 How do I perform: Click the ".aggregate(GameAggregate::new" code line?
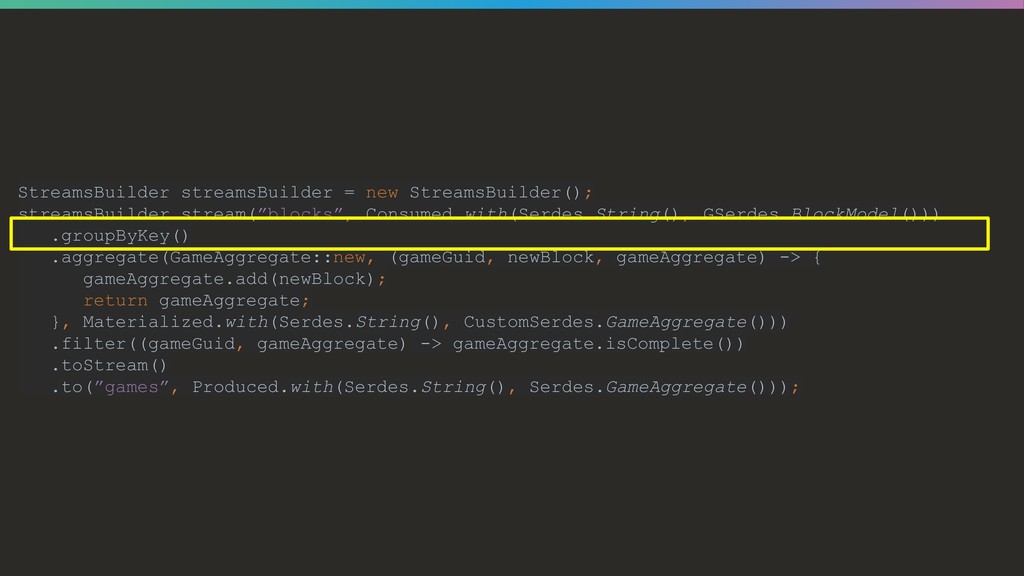click(x=436, y=257)
